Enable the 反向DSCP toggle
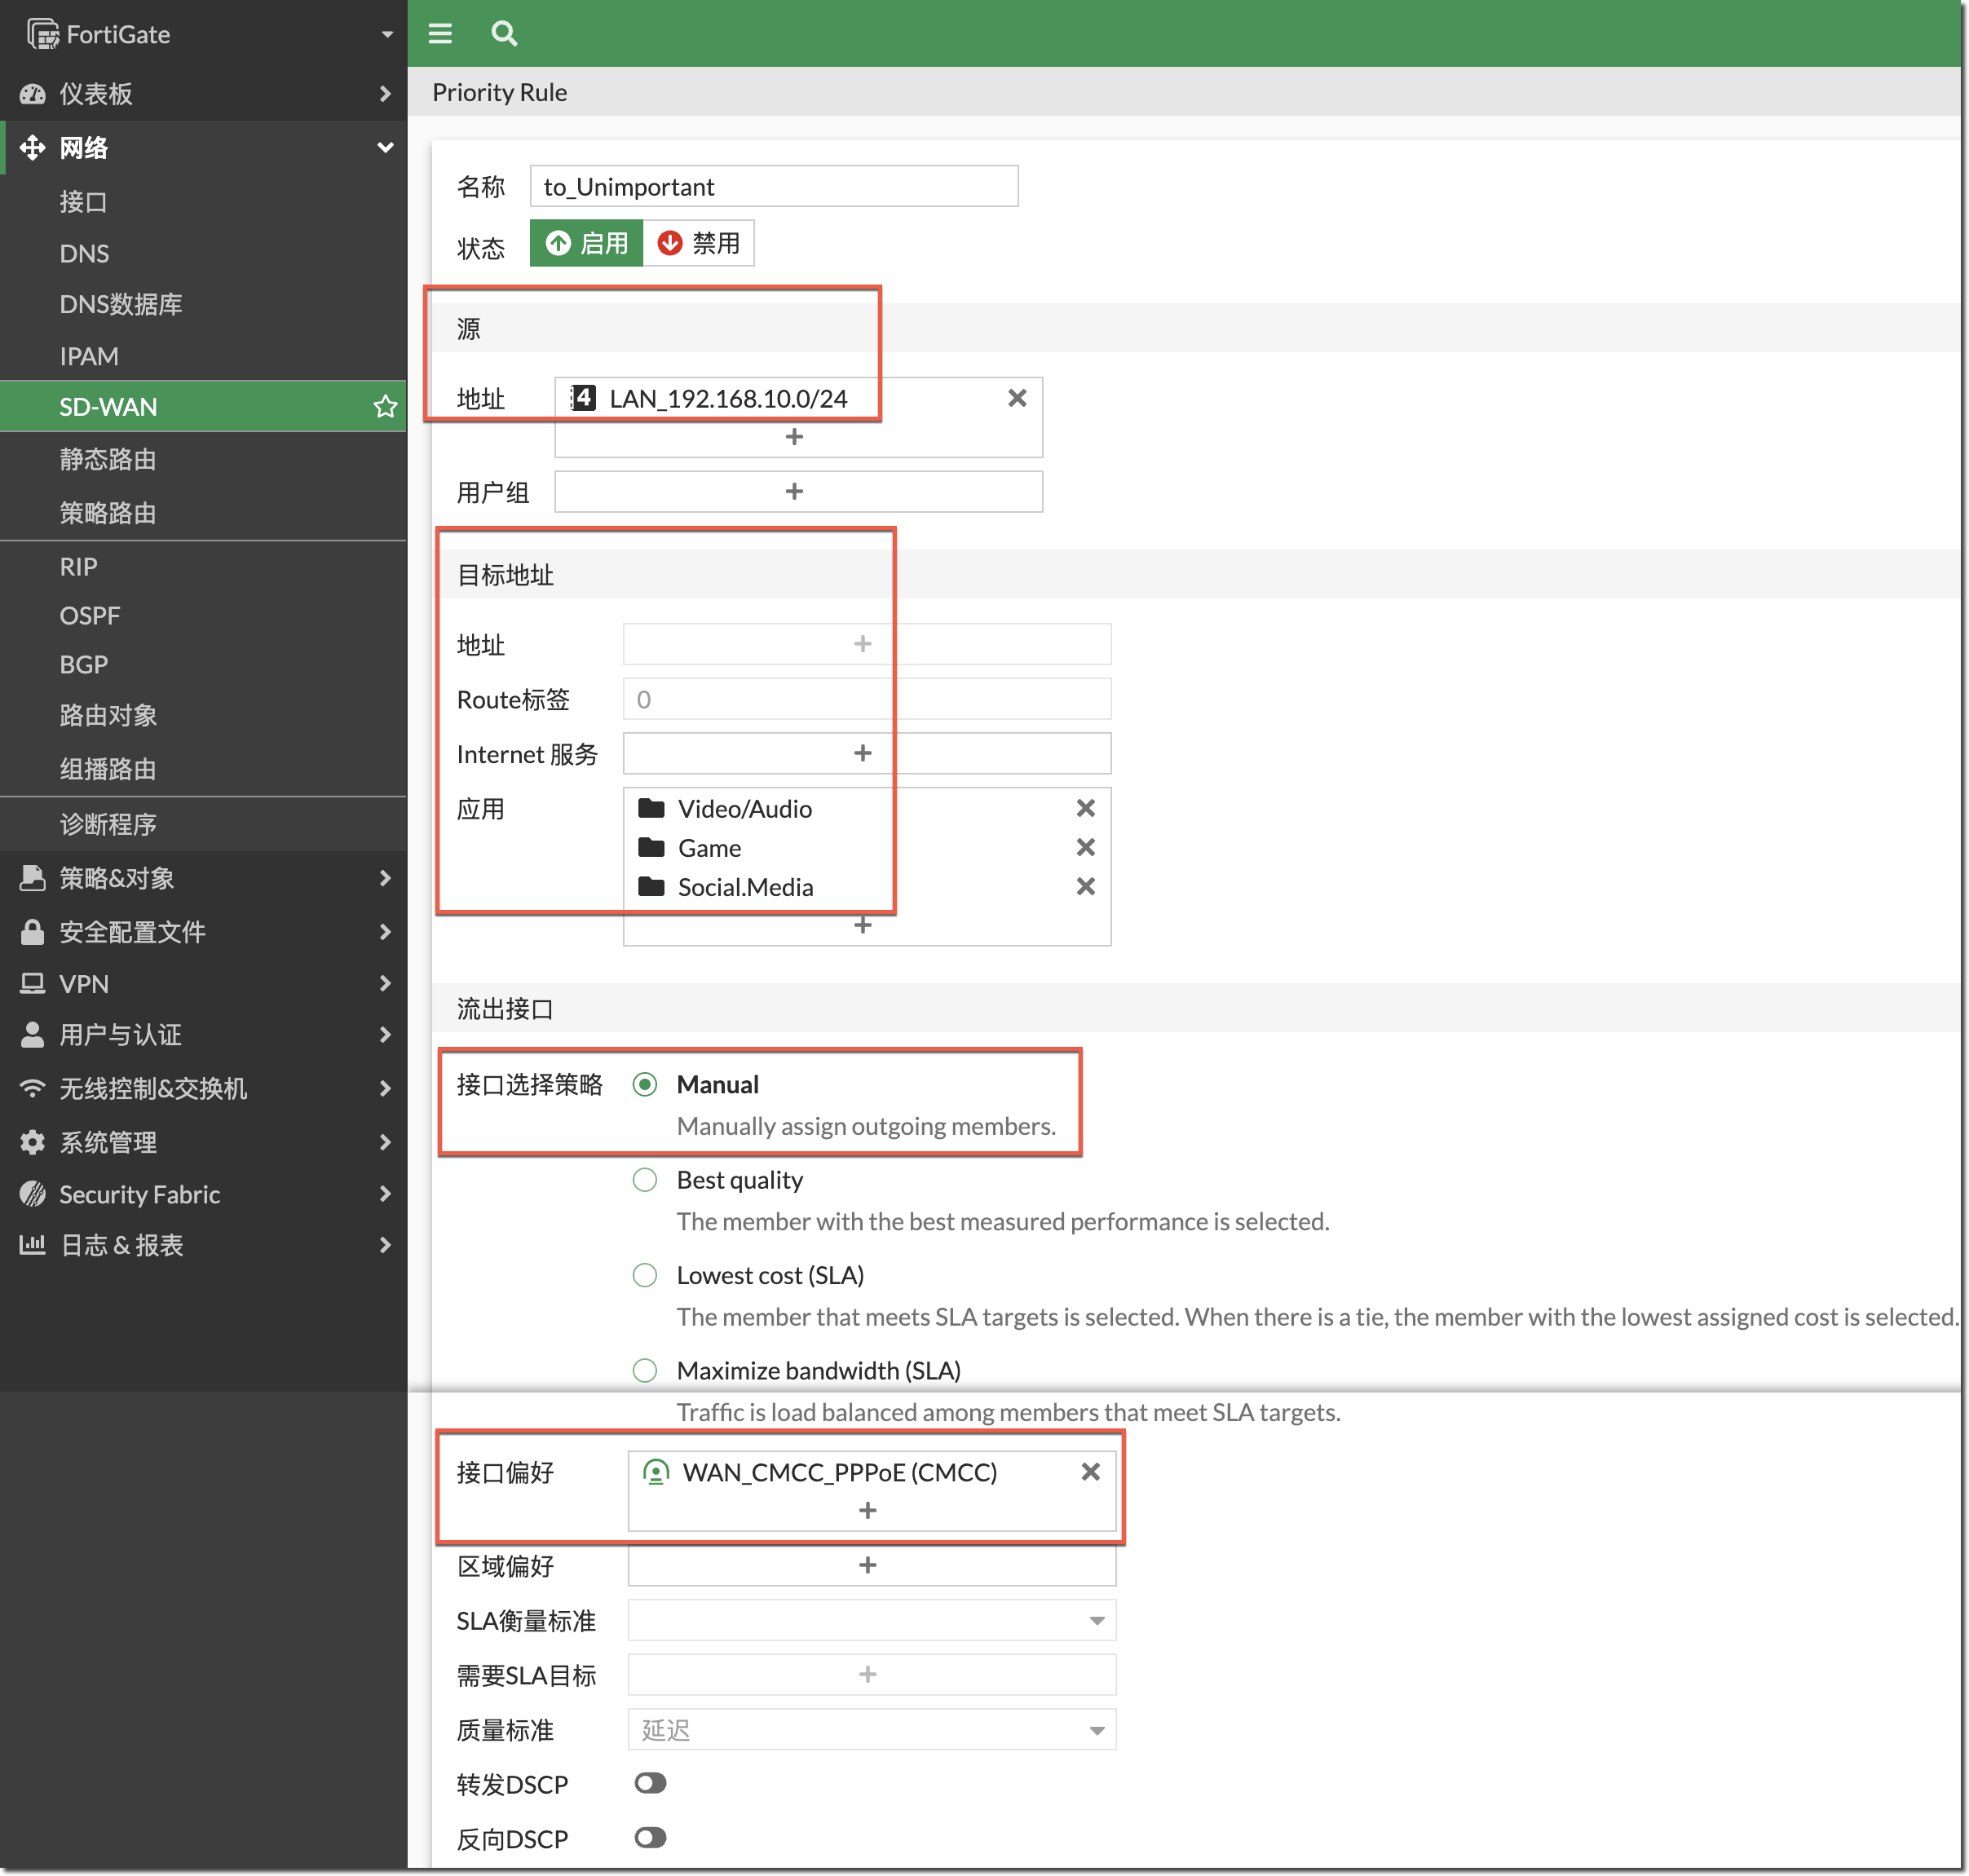This screenshot has width=1969, height=1876. 650,1837
